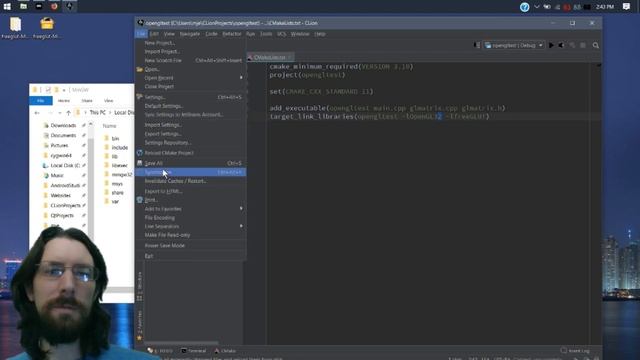
Task: Choose Default Settings... from File menu
Action: point(191,106)
